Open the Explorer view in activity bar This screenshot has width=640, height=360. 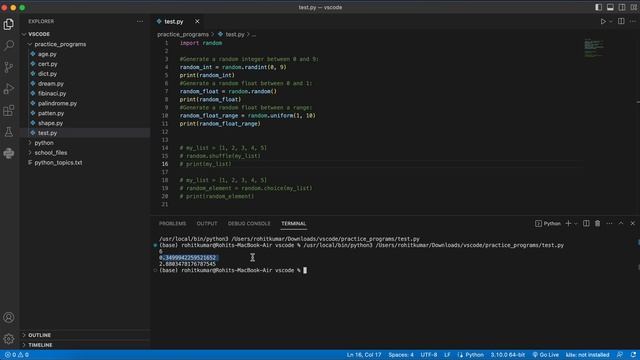pos(9,24)
